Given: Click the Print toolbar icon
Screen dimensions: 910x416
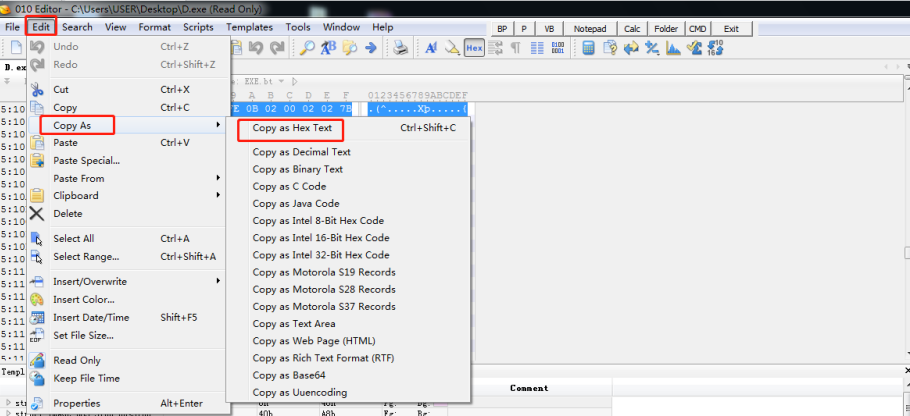Looking at the screenshot, I should (400, 48).
